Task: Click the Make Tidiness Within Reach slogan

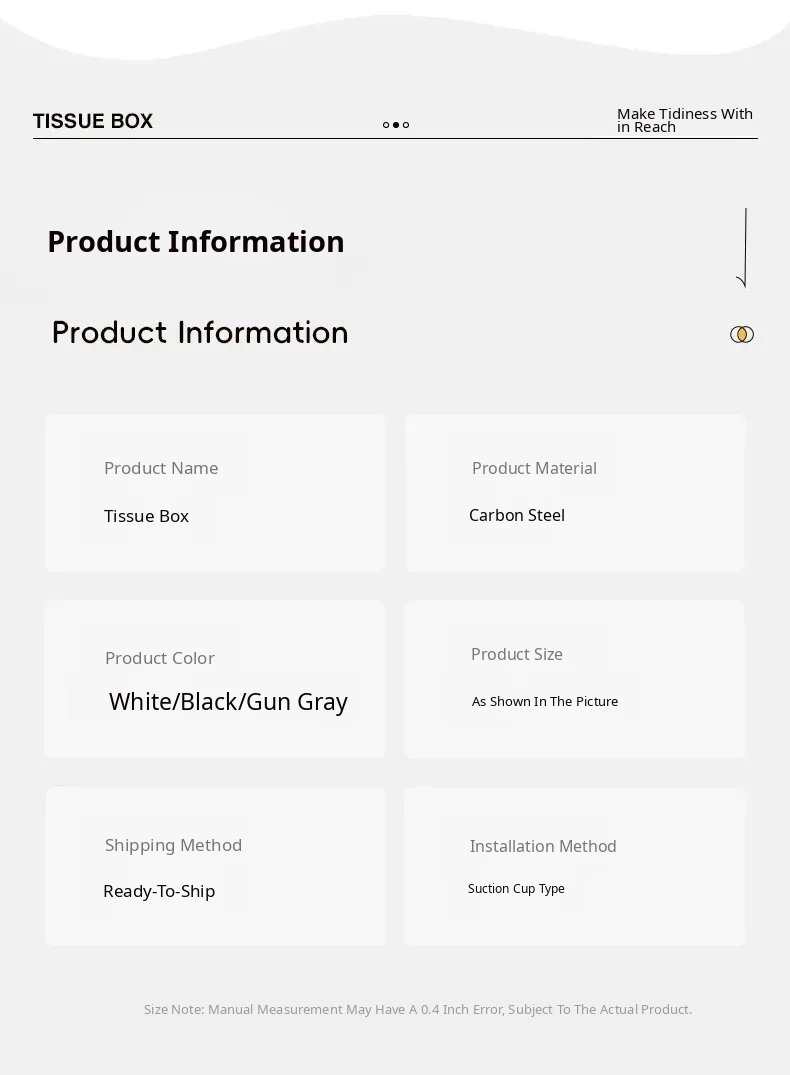Action: coord(685,120)
